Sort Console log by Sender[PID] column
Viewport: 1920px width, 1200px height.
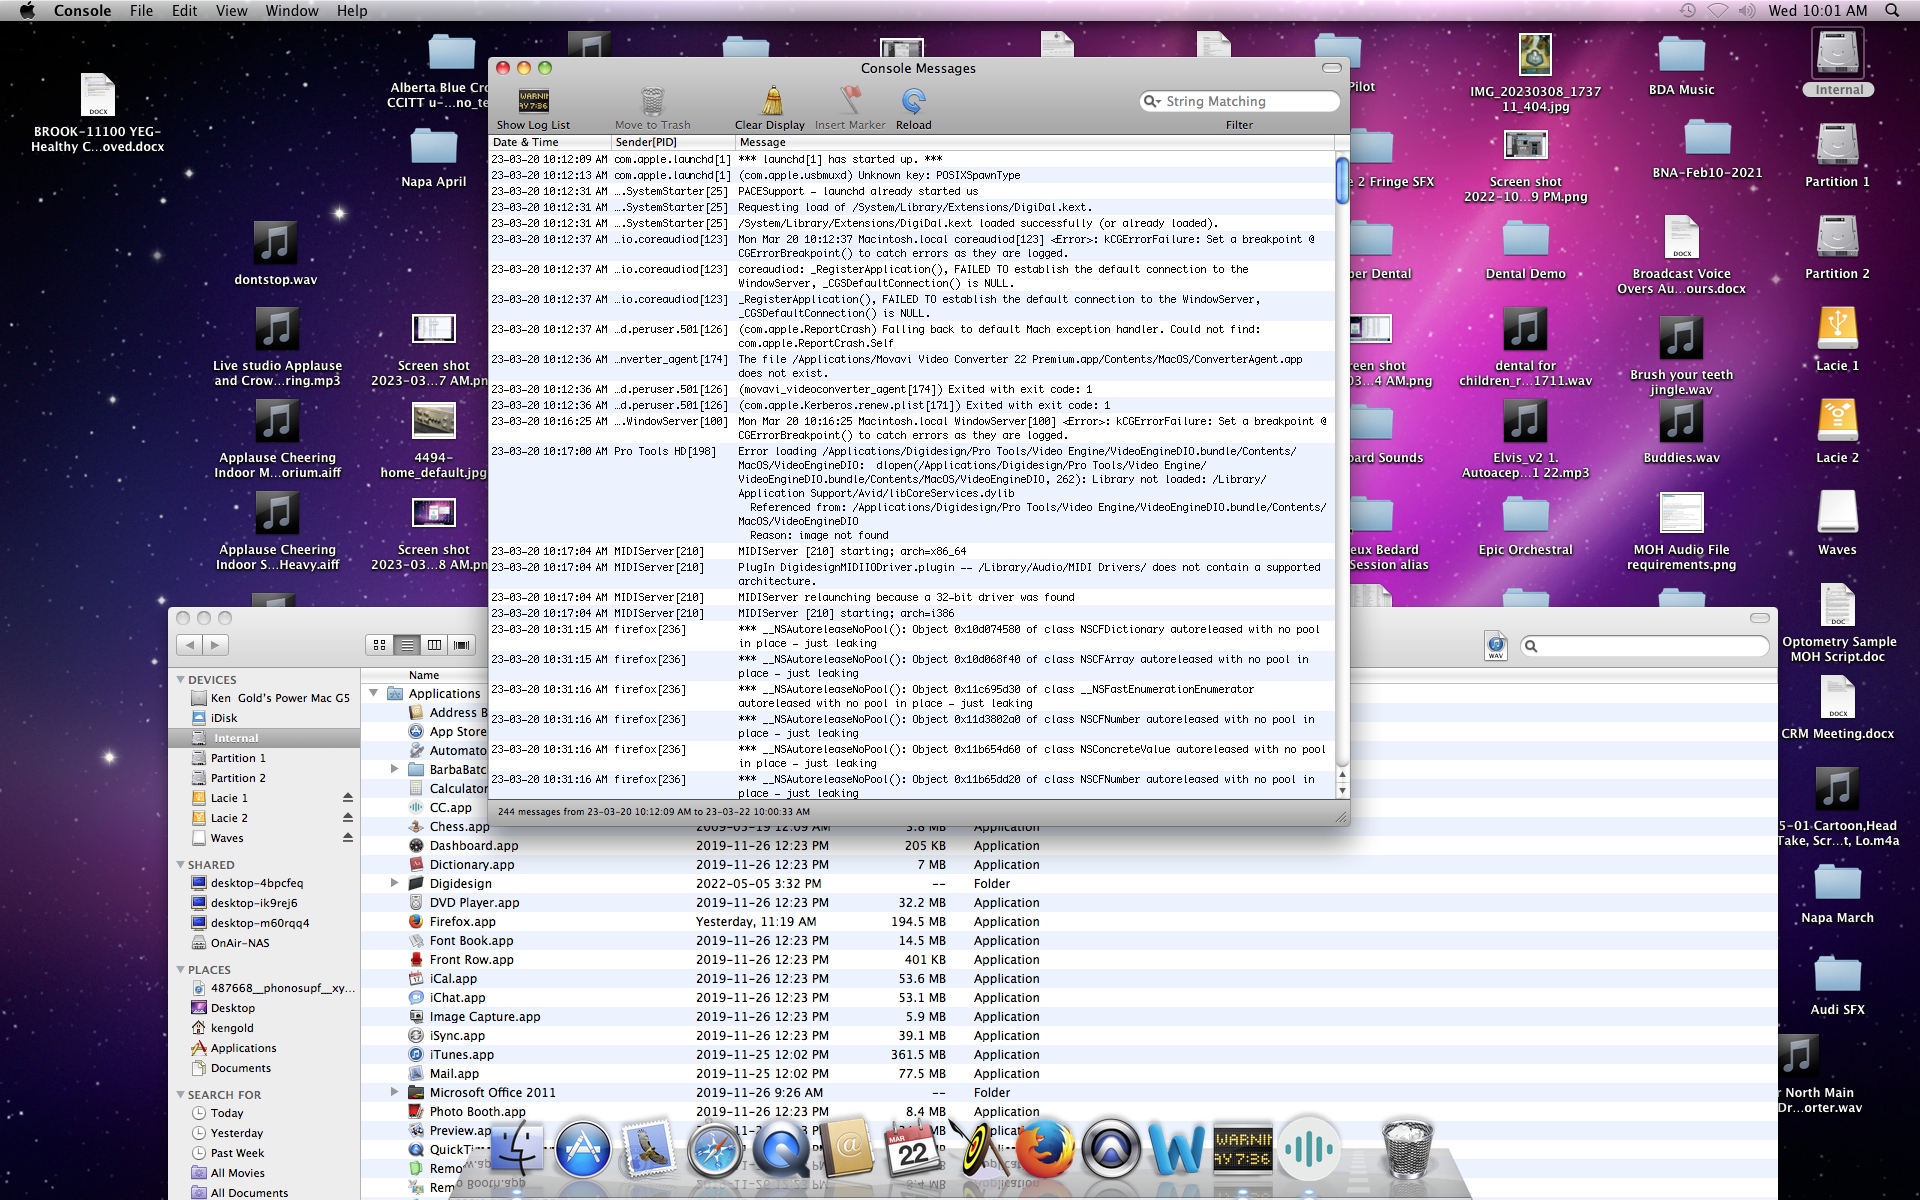(x=672, y=142)
